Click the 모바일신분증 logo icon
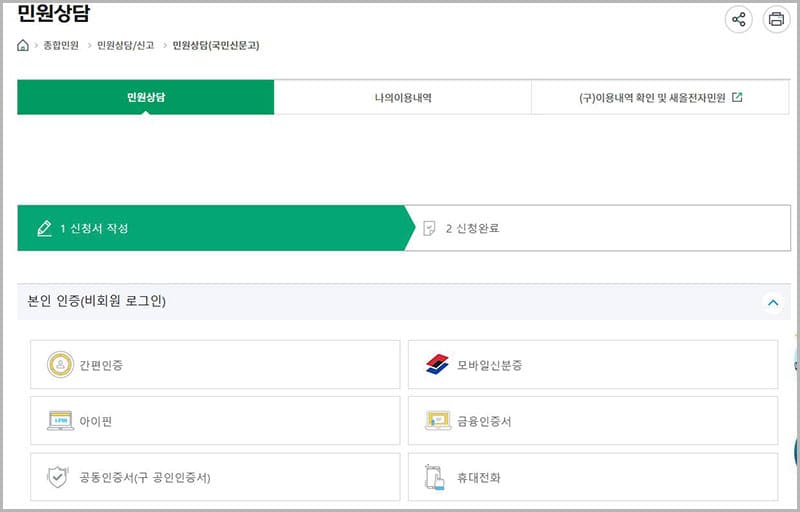Viewport: 800px width, 512px height. [x=437, y=365]
